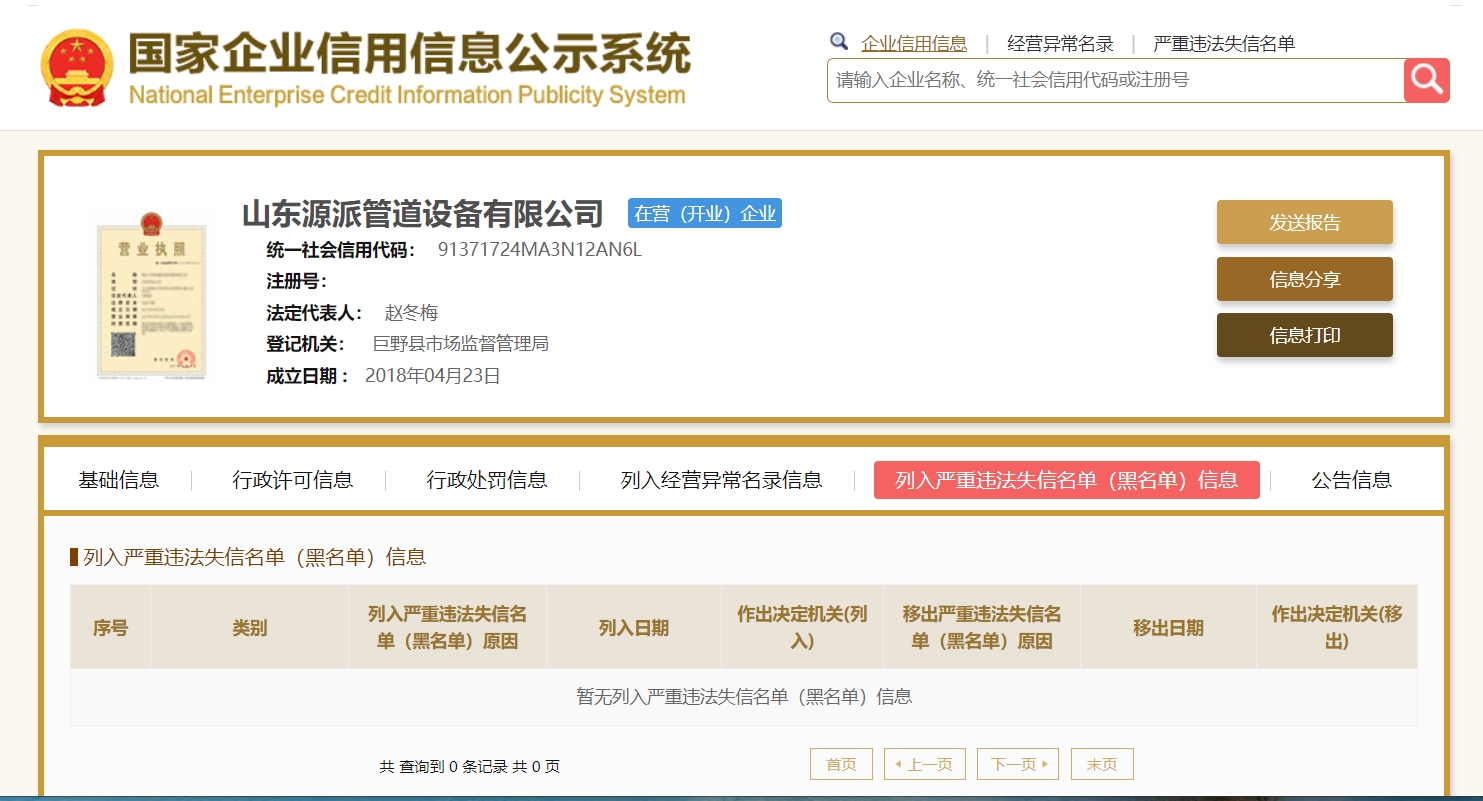Click the 下一页 pagination button
Viewport: 1483px width, 801px height.
pyautogui.click(x=1018, y=764)
